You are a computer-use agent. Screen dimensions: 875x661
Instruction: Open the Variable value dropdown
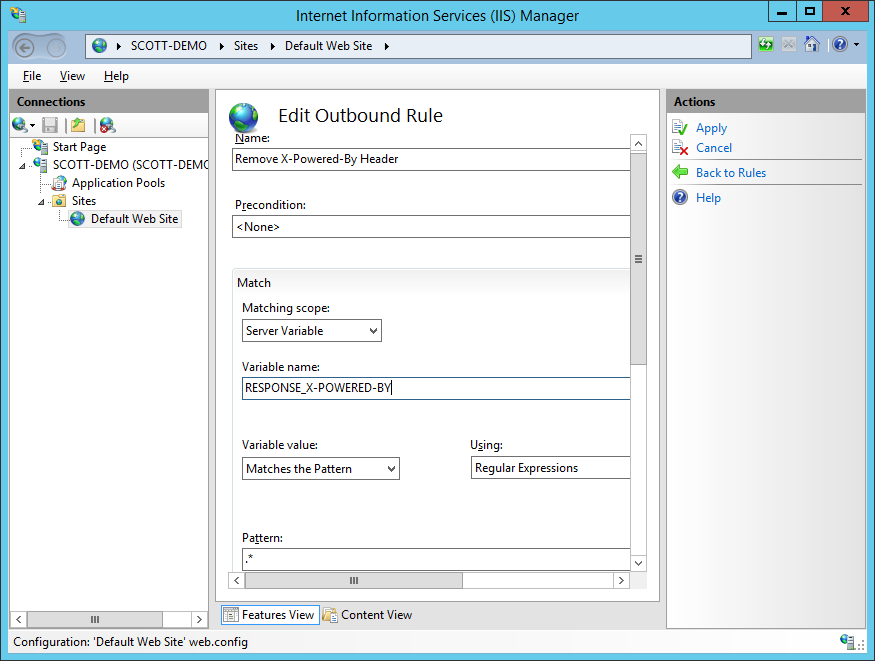[320, 469]
